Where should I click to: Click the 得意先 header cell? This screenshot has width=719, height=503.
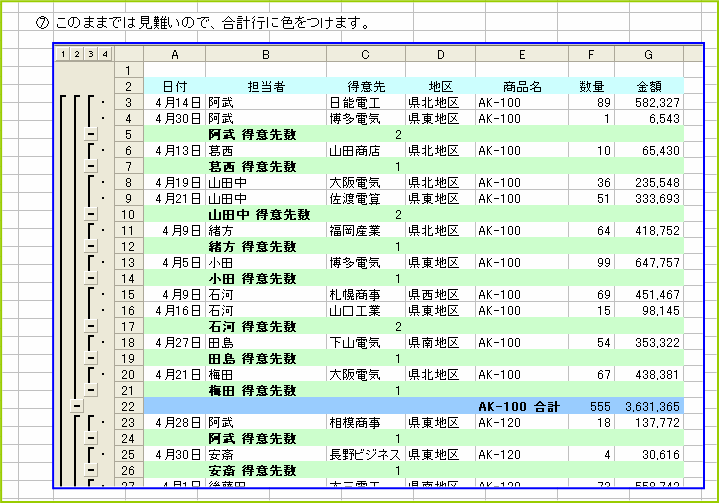pyautogui.click(x=365, y=86)
